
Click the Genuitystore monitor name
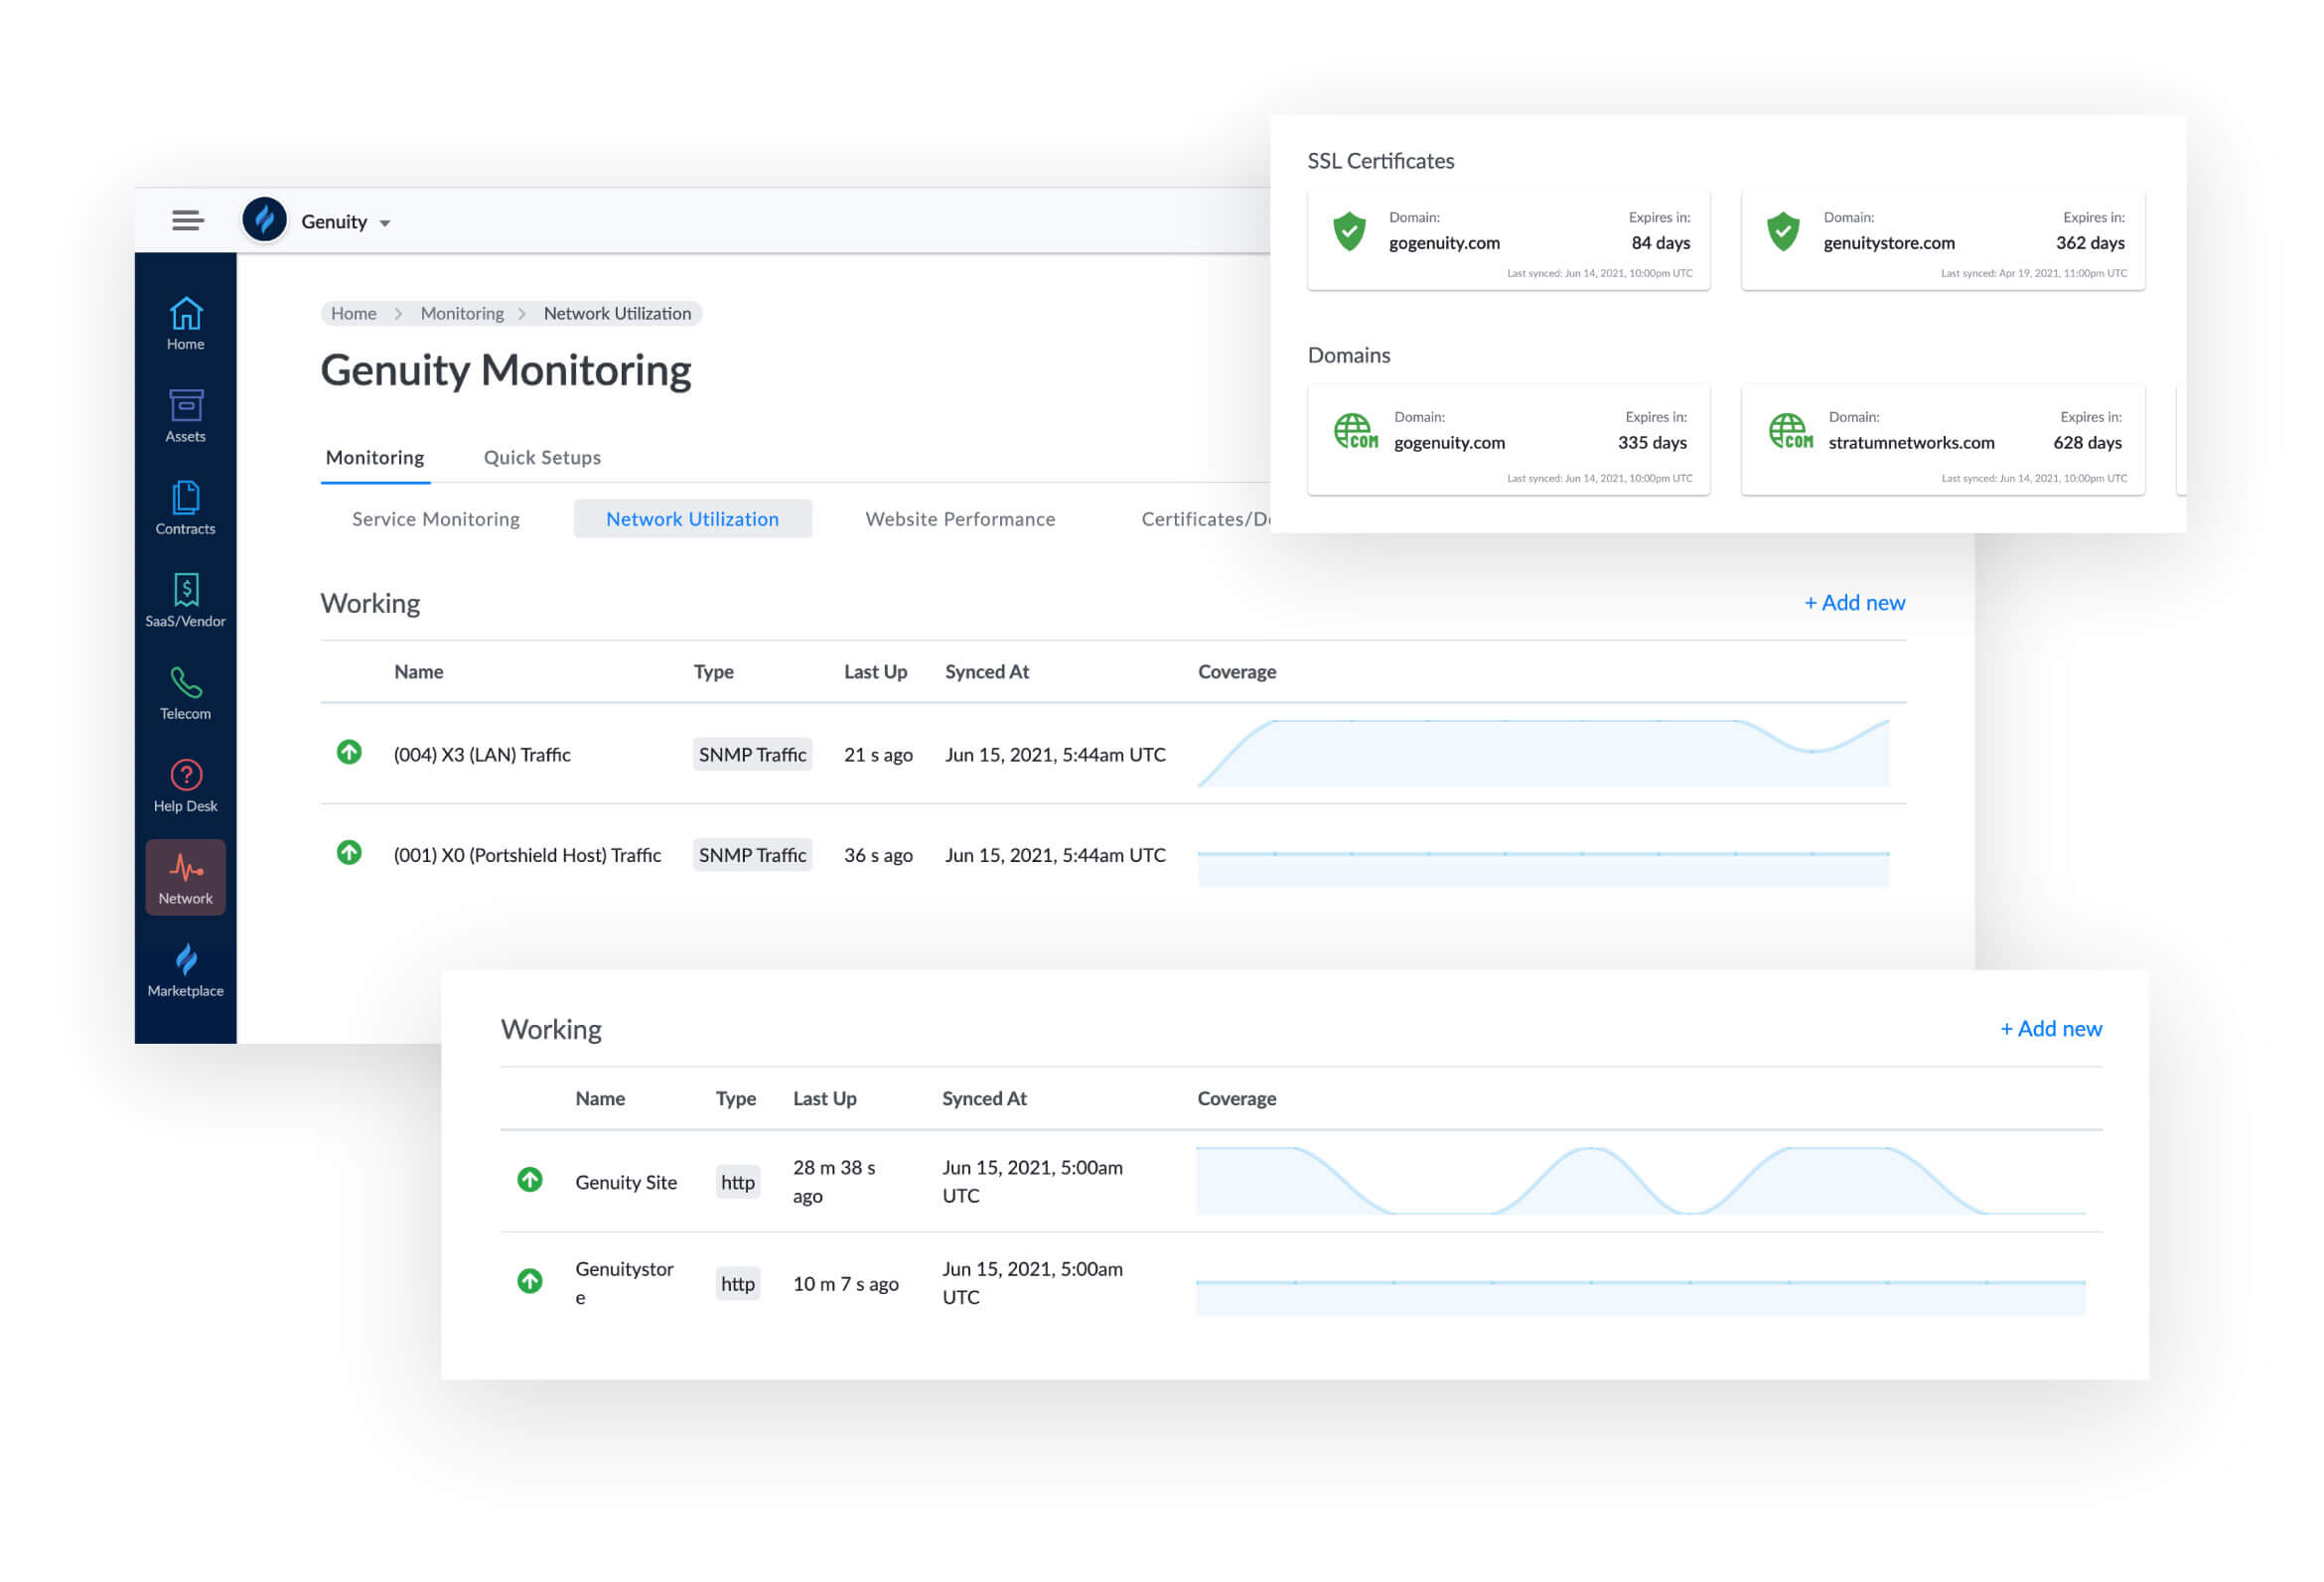click(x=624, y=1283)
